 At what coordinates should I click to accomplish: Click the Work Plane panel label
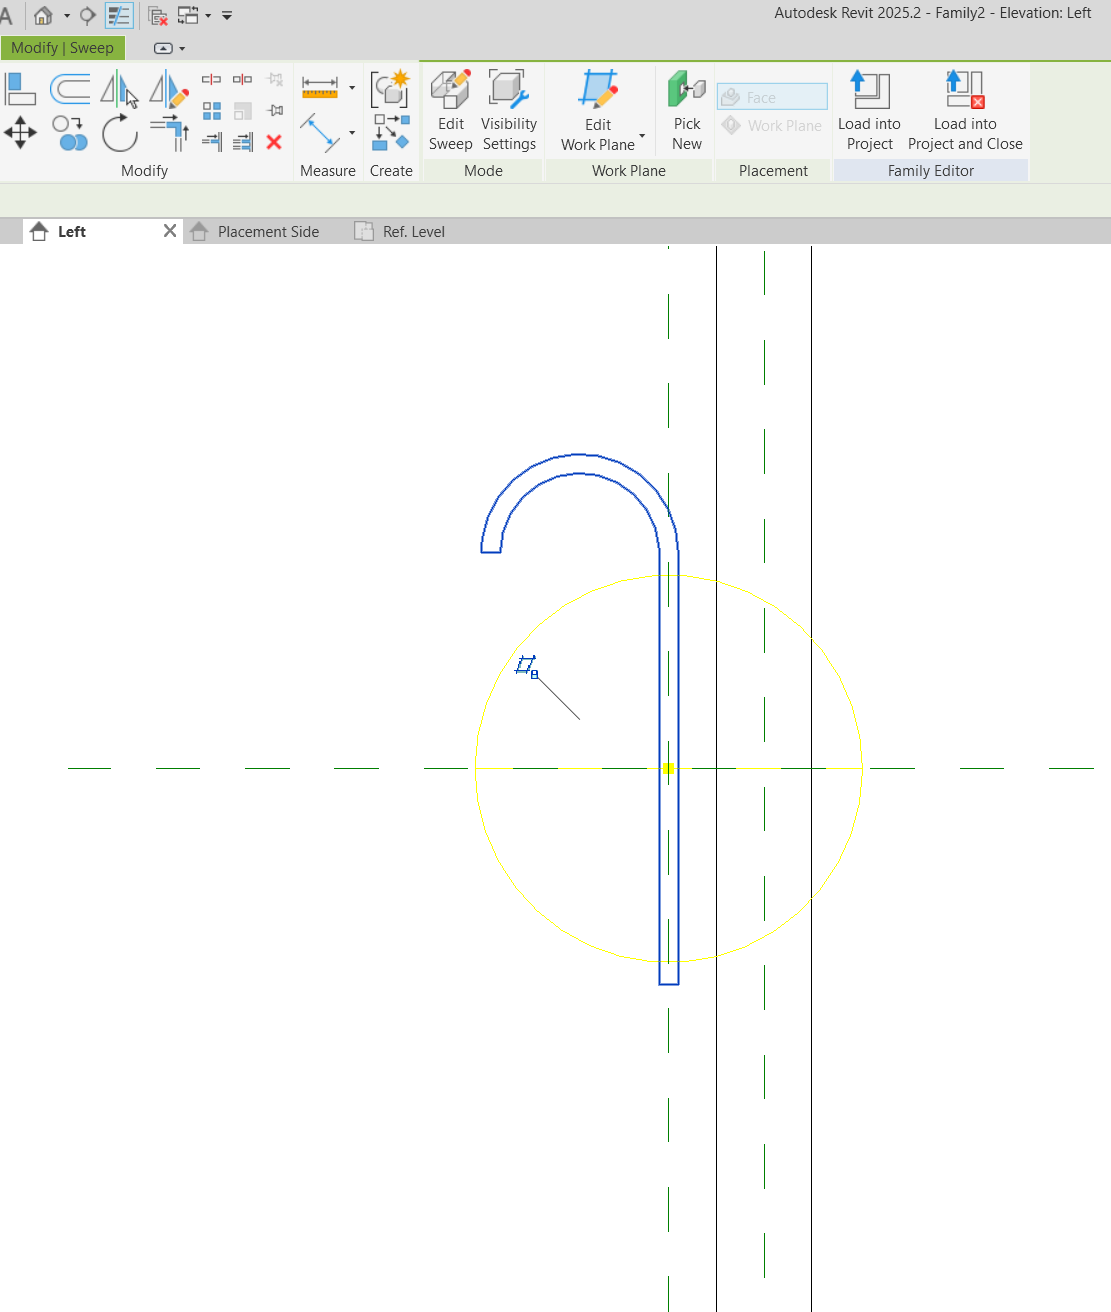(629, 171)
